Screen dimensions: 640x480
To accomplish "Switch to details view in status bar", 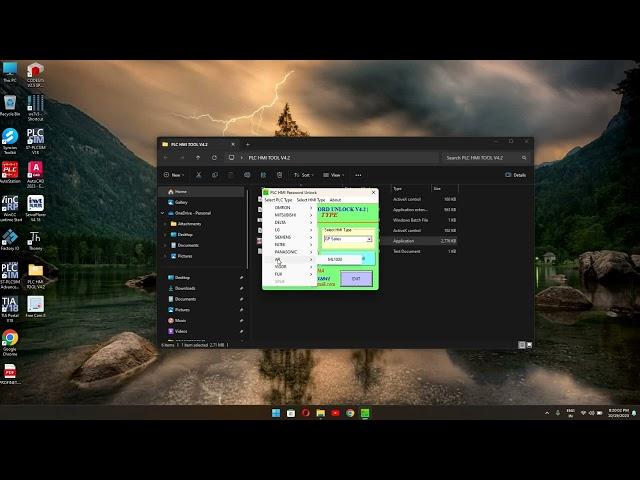I will point(522,345).
